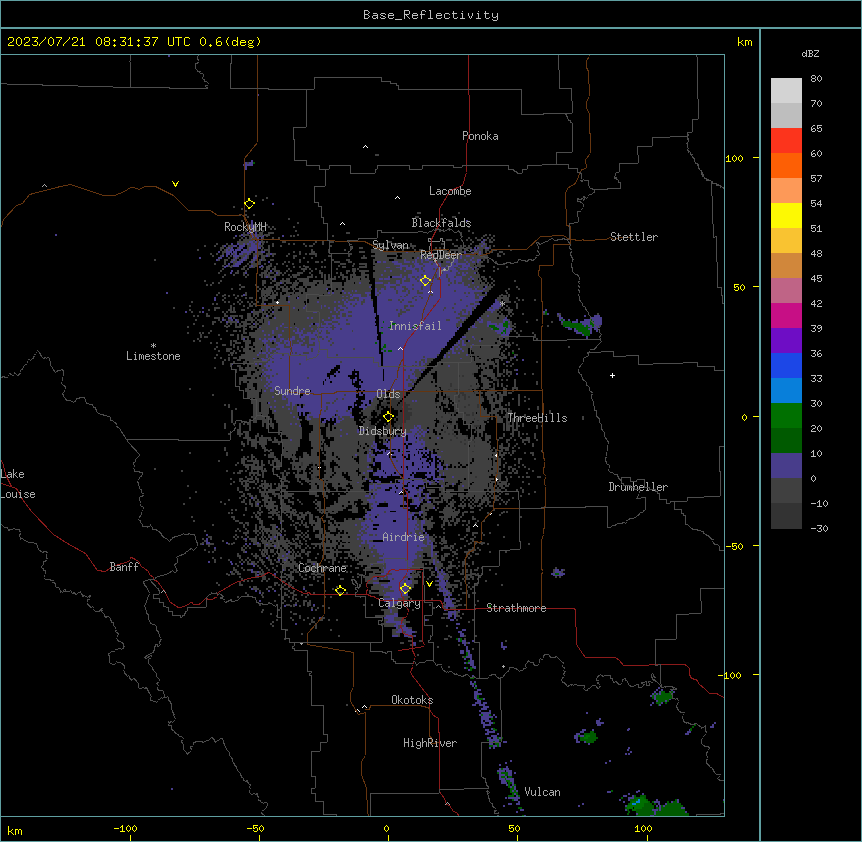Click the Limestone label
Image resolution: width=862 pixels, height=842 pixels.
153,356
